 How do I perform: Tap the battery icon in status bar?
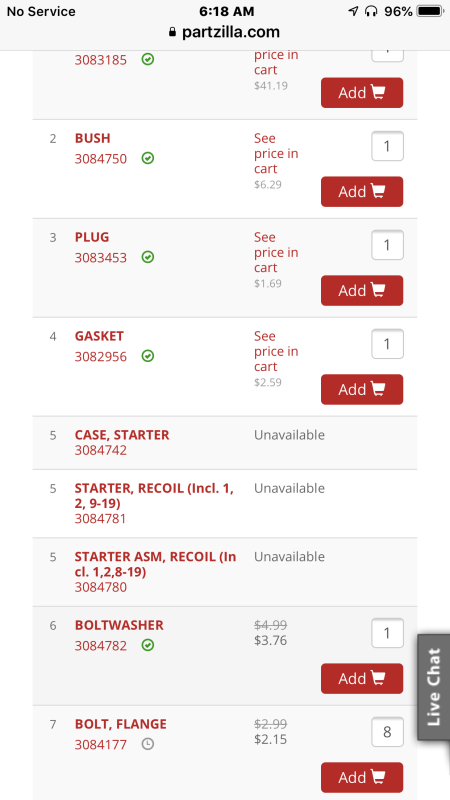pos(431,11)
